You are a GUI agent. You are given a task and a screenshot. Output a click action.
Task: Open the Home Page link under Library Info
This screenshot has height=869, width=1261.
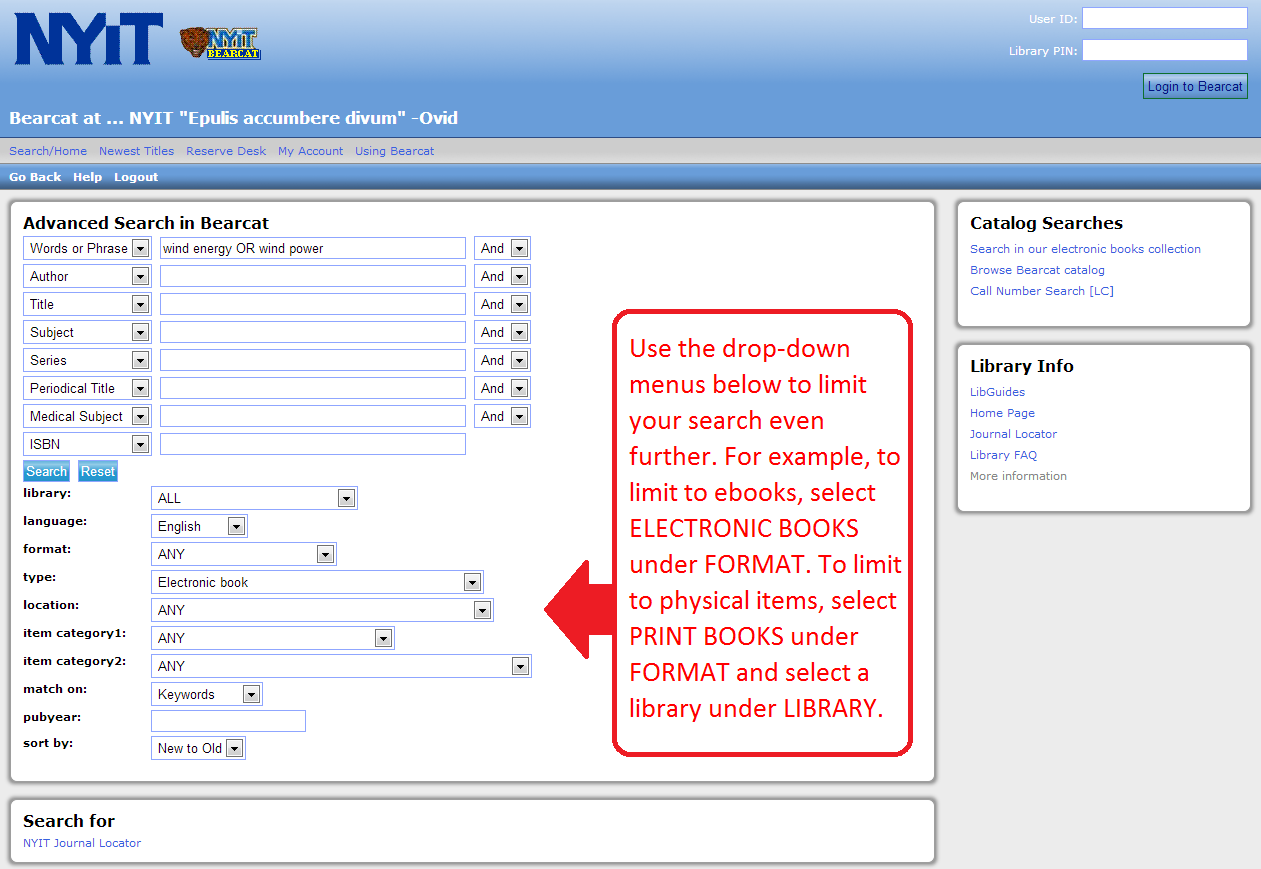click(1002, 413)
